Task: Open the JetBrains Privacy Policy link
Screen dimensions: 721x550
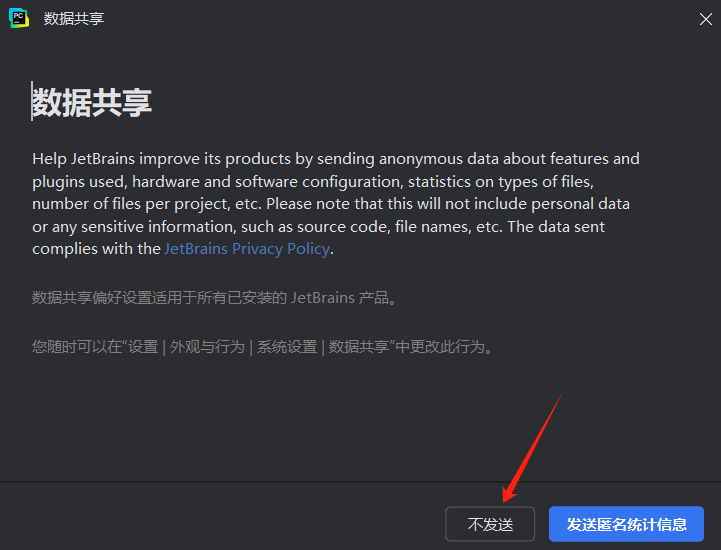Action: [x=247, y=249]
